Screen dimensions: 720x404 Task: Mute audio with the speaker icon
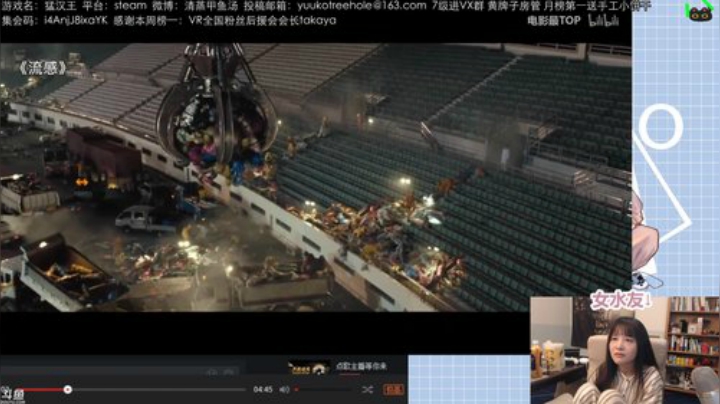[x=284, y=390]
